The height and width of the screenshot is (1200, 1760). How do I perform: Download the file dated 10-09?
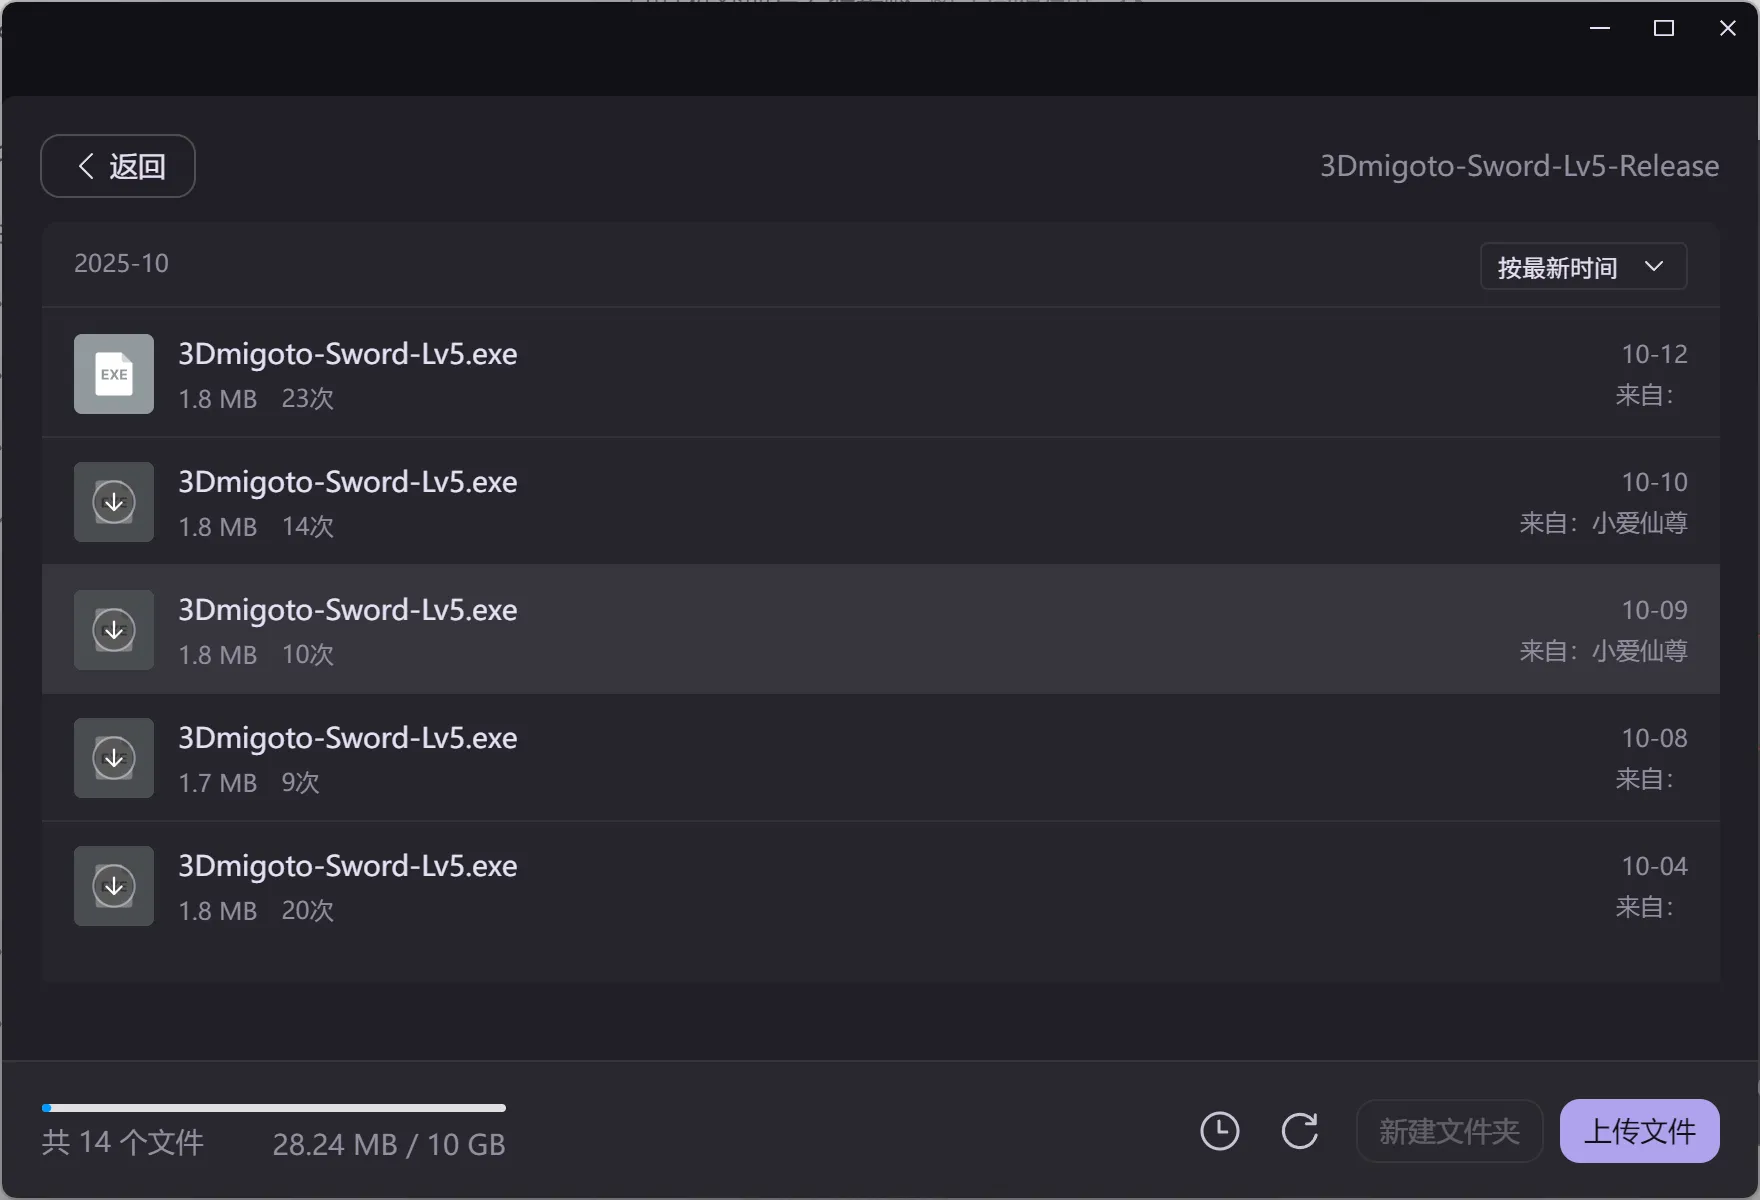(x=114, y=630)
